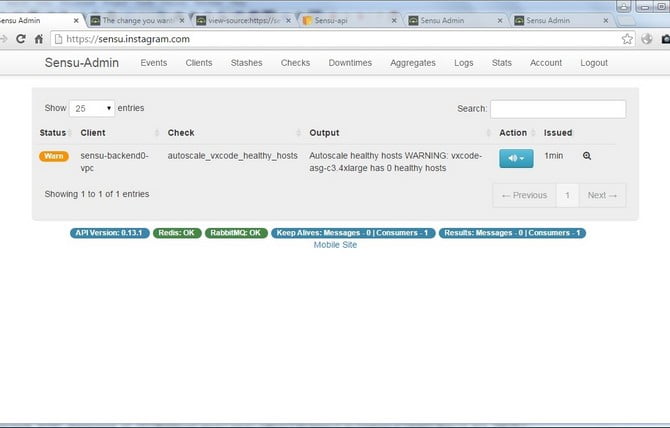Open the Show entries count dropdown
The height and width of the screenshot is (428, 670).
(x=92, y=108)
